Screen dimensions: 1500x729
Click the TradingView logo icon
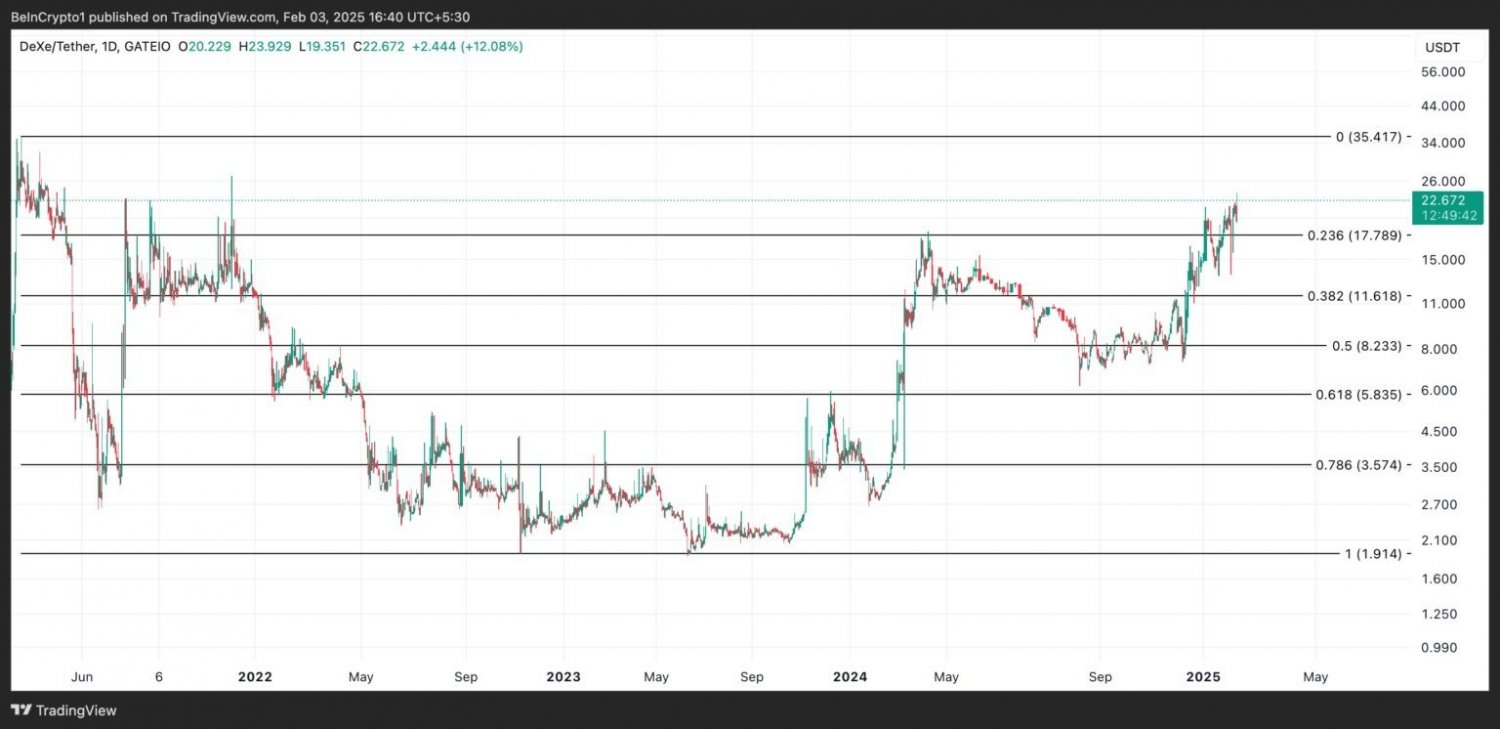[x=20, y=710]
